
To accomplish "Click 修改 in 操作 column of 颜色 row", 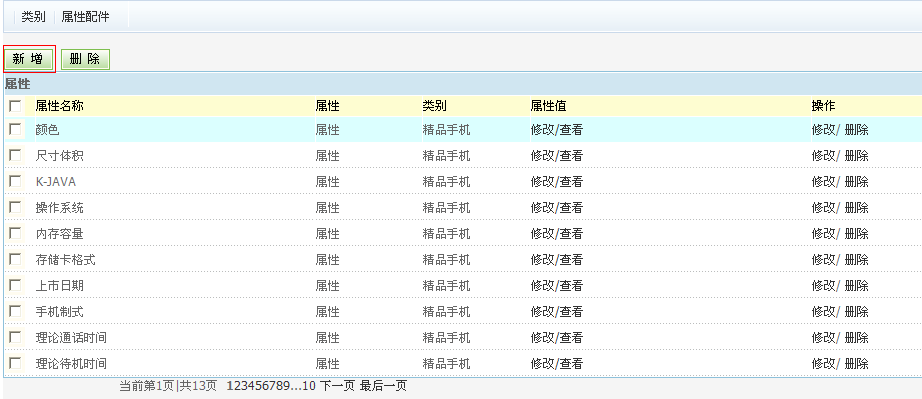I will [x=824, y=130].
